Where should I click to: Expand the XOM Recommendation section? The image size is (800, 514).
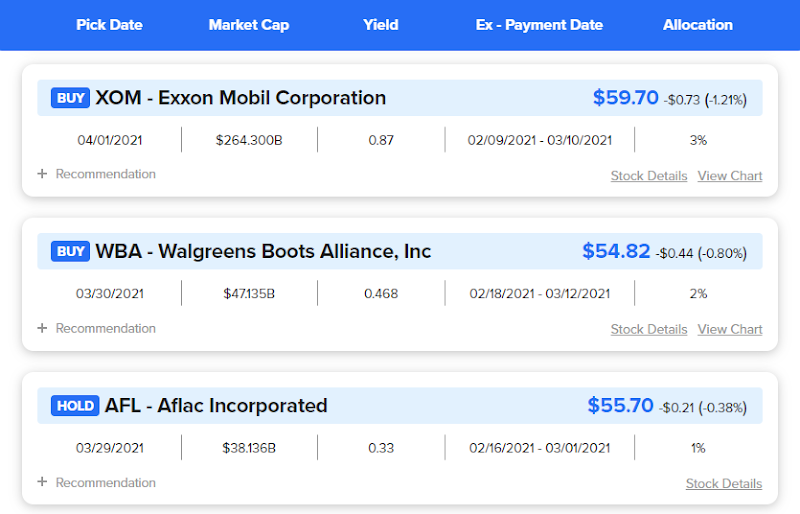click(x=97, y=174)
